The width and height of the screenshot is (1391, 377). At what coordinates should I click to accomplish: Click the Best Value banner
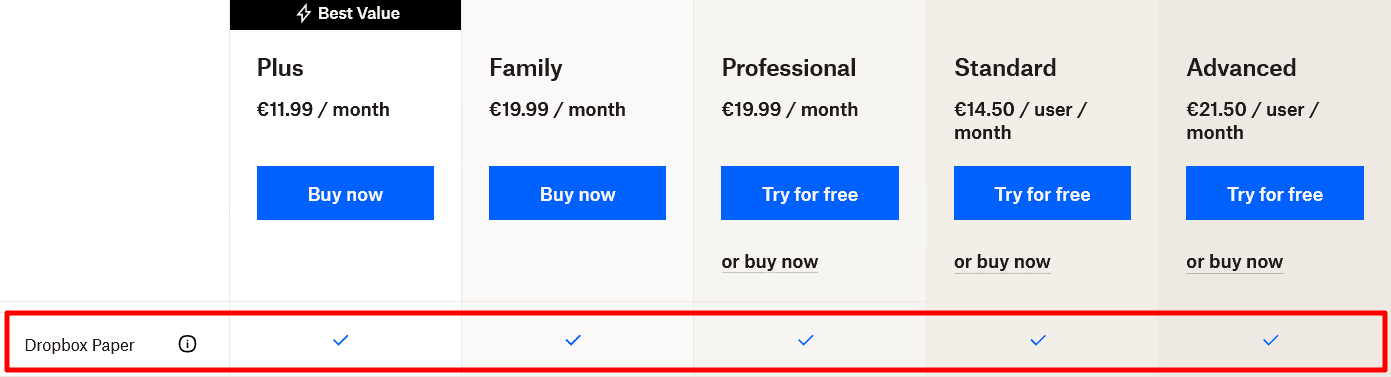[345, 14]
